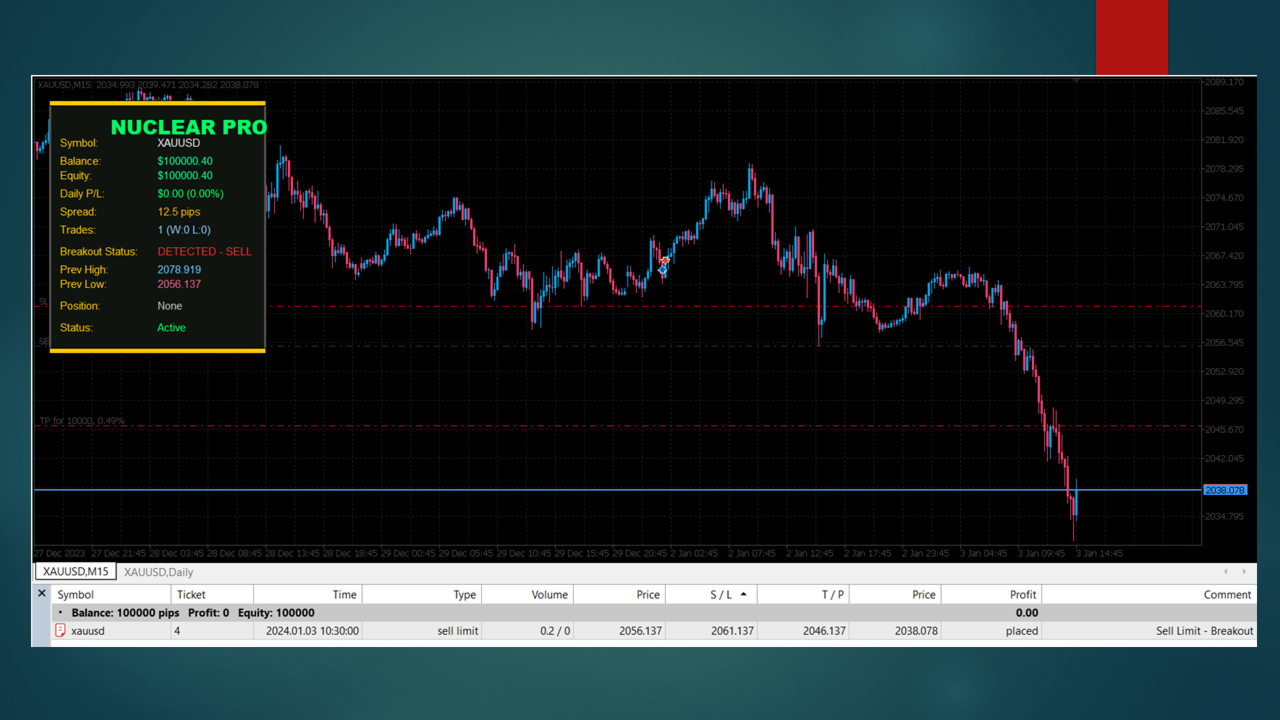The width and height of the screenshot is (1280, 720).
Task: Click the left chart-tab scroll arrow
Action: 1227,572
